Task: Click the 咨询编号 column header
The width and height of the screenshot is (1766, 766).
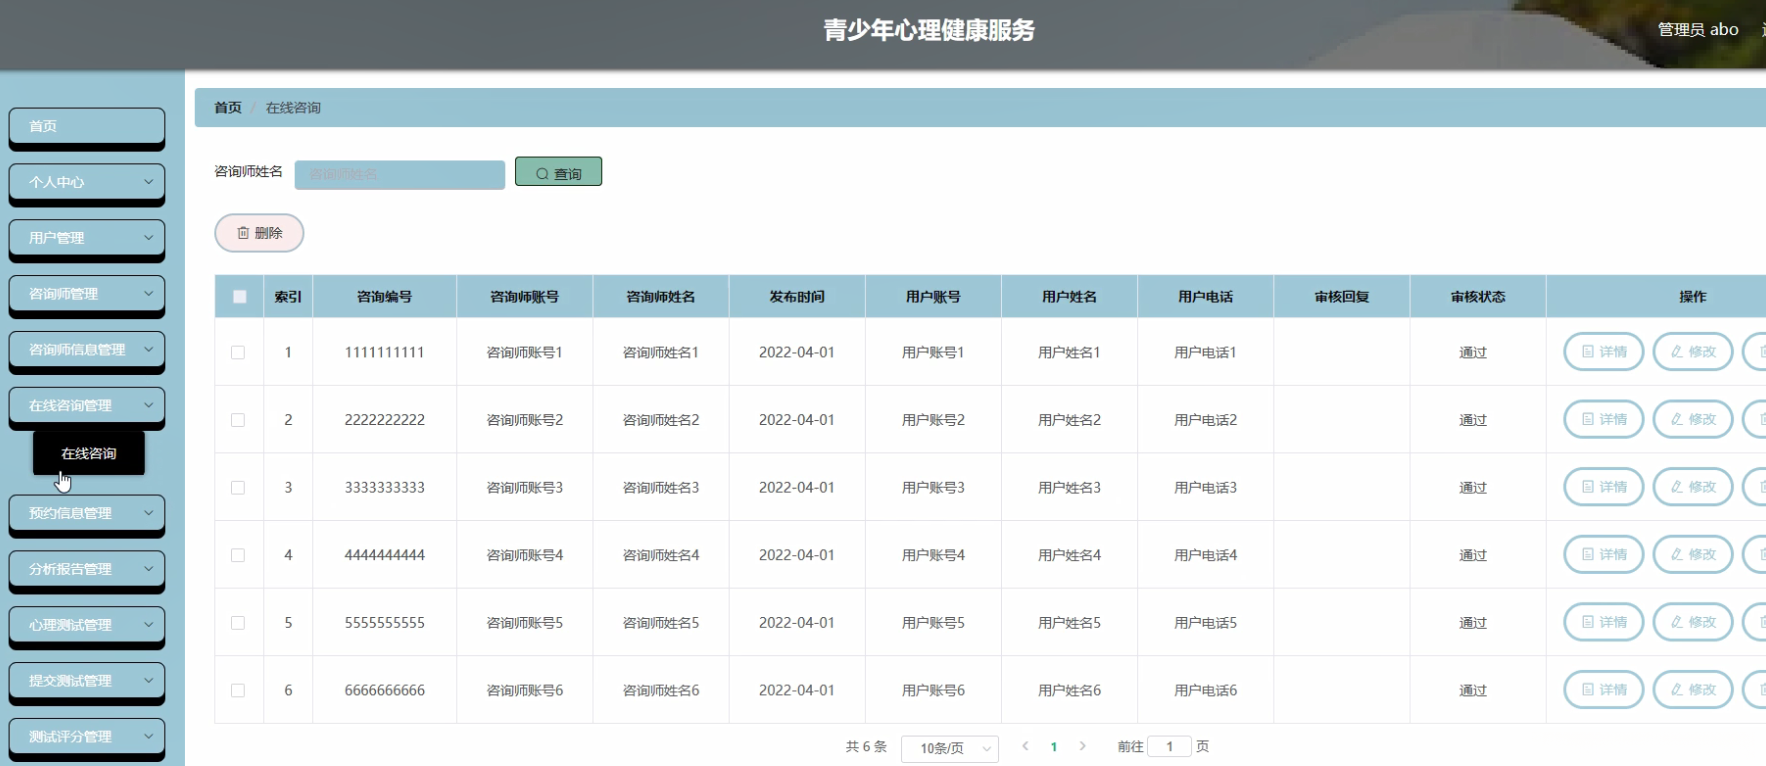Action: (385, 297)
